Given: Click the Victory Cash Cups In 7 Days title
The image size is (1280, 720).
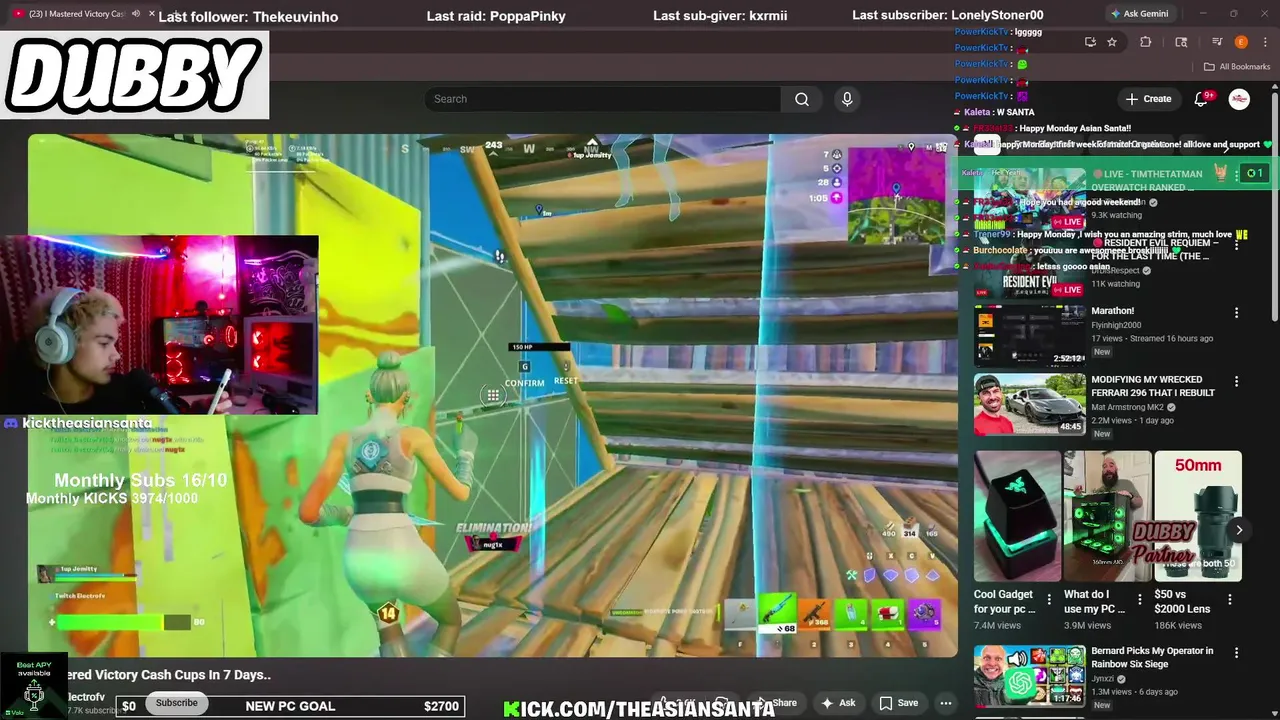Looking at the screenshot, I should (168, 675).
